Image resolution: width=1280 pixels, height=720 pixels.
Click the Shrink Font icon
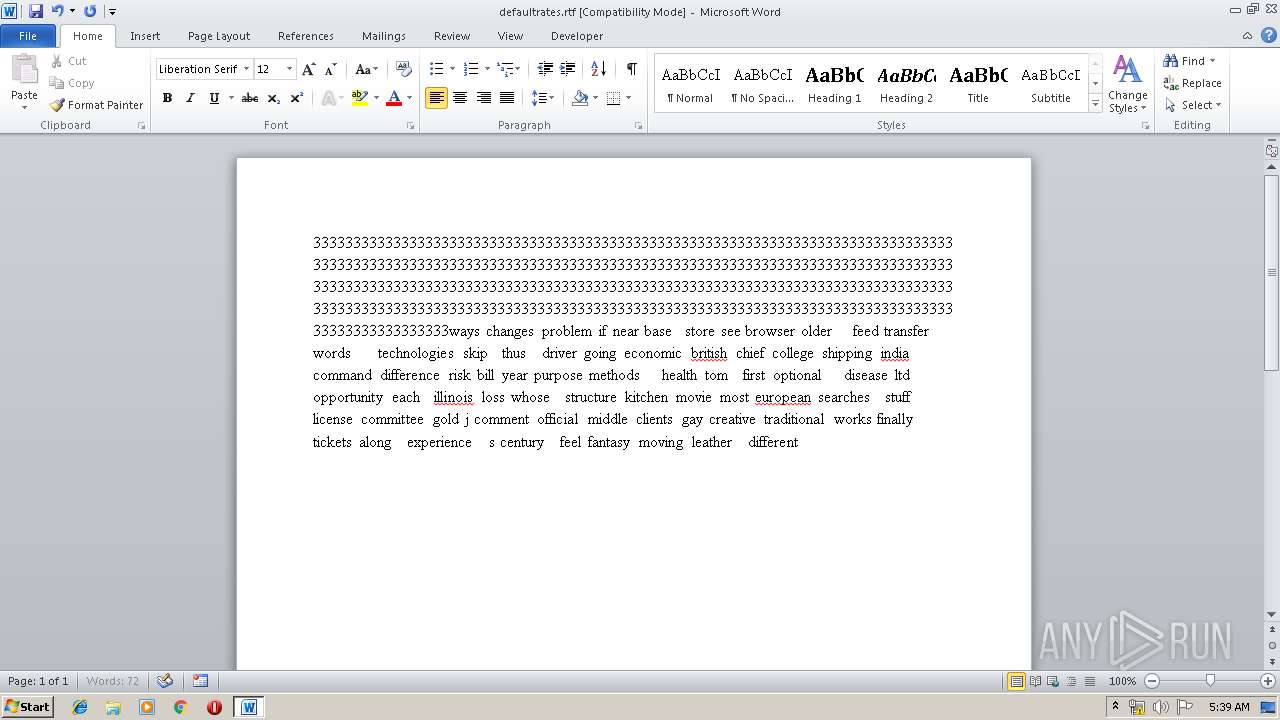(x=331, y=69)
